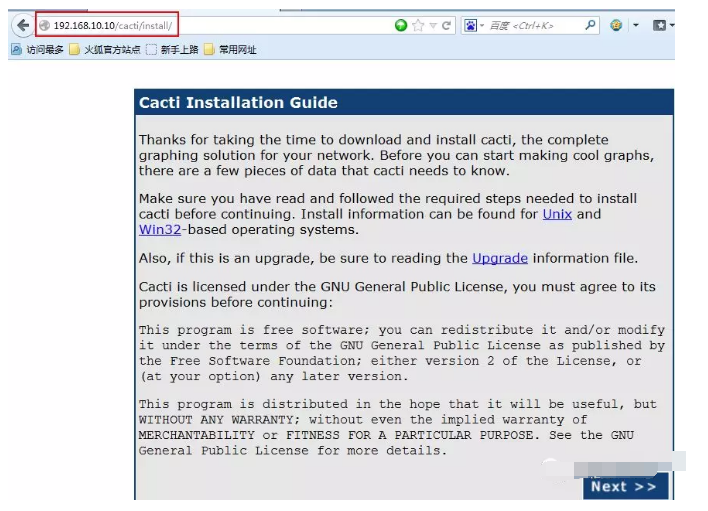Screen dimensions: 708x511
Task: Click the 常用网址 folder icon
Action: 209,49
